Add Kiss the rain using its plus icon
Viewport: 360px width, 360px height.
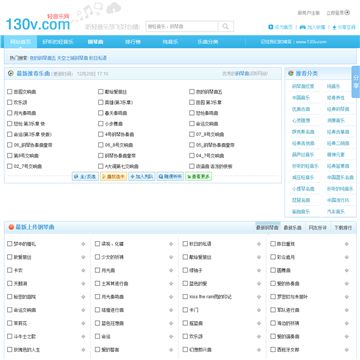(259, 297)
